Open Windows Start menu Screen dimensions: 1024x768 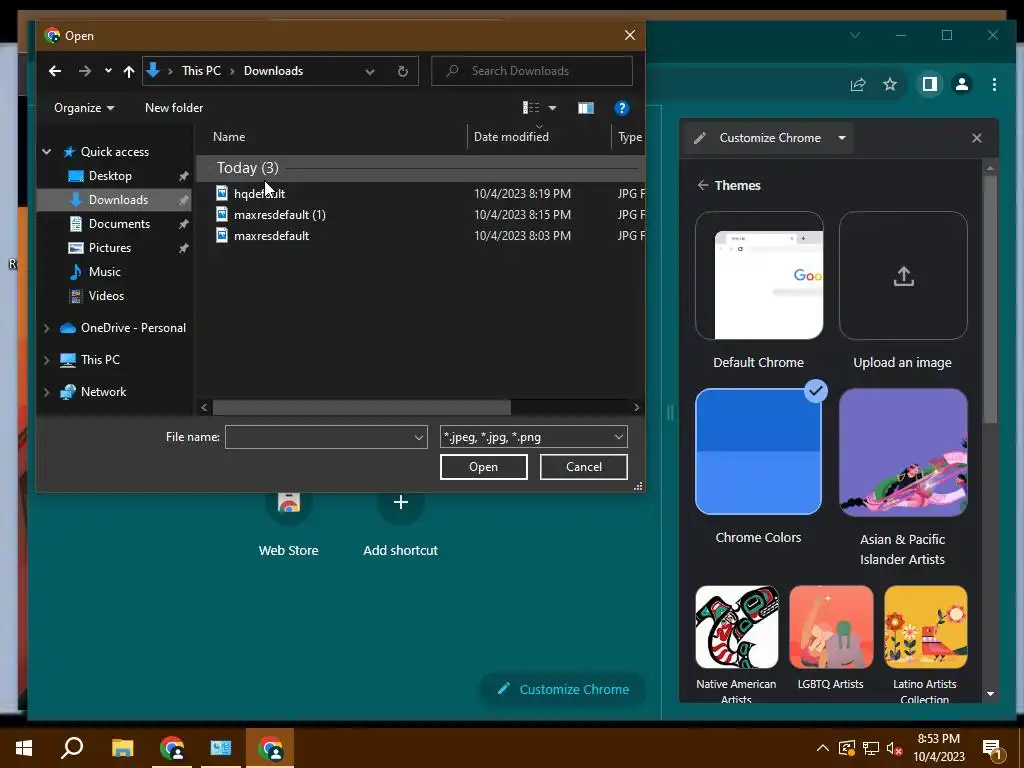coord(24,748)
